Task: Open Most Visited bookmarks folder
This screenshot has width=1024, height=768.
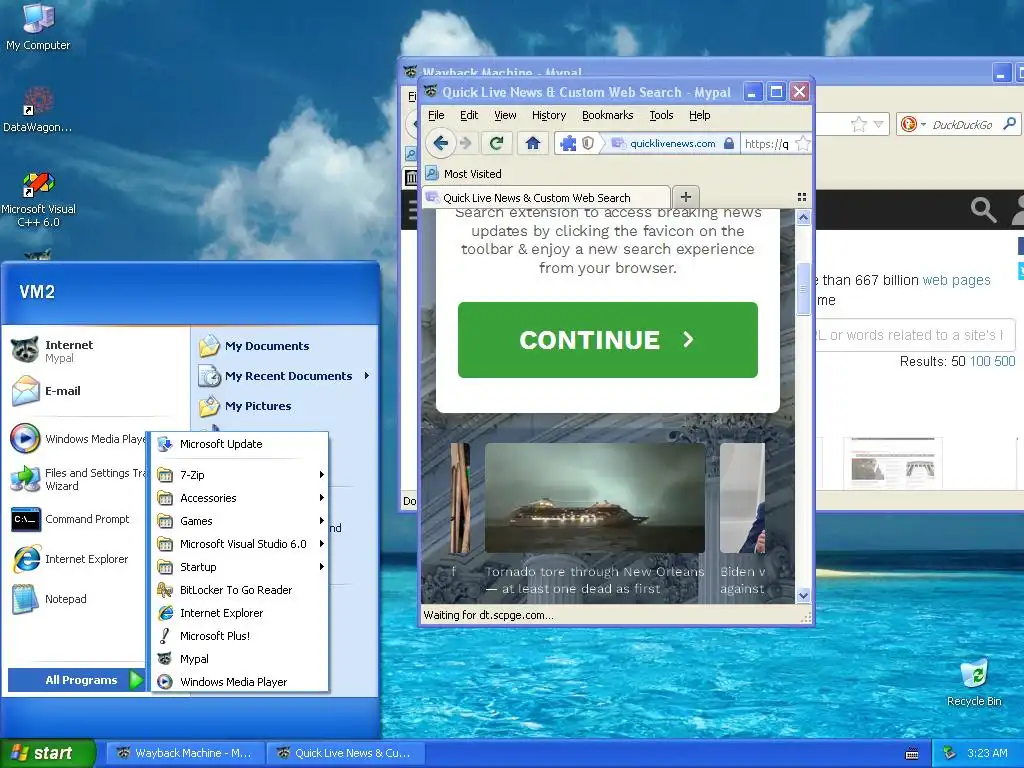Action: coord(464,174)
